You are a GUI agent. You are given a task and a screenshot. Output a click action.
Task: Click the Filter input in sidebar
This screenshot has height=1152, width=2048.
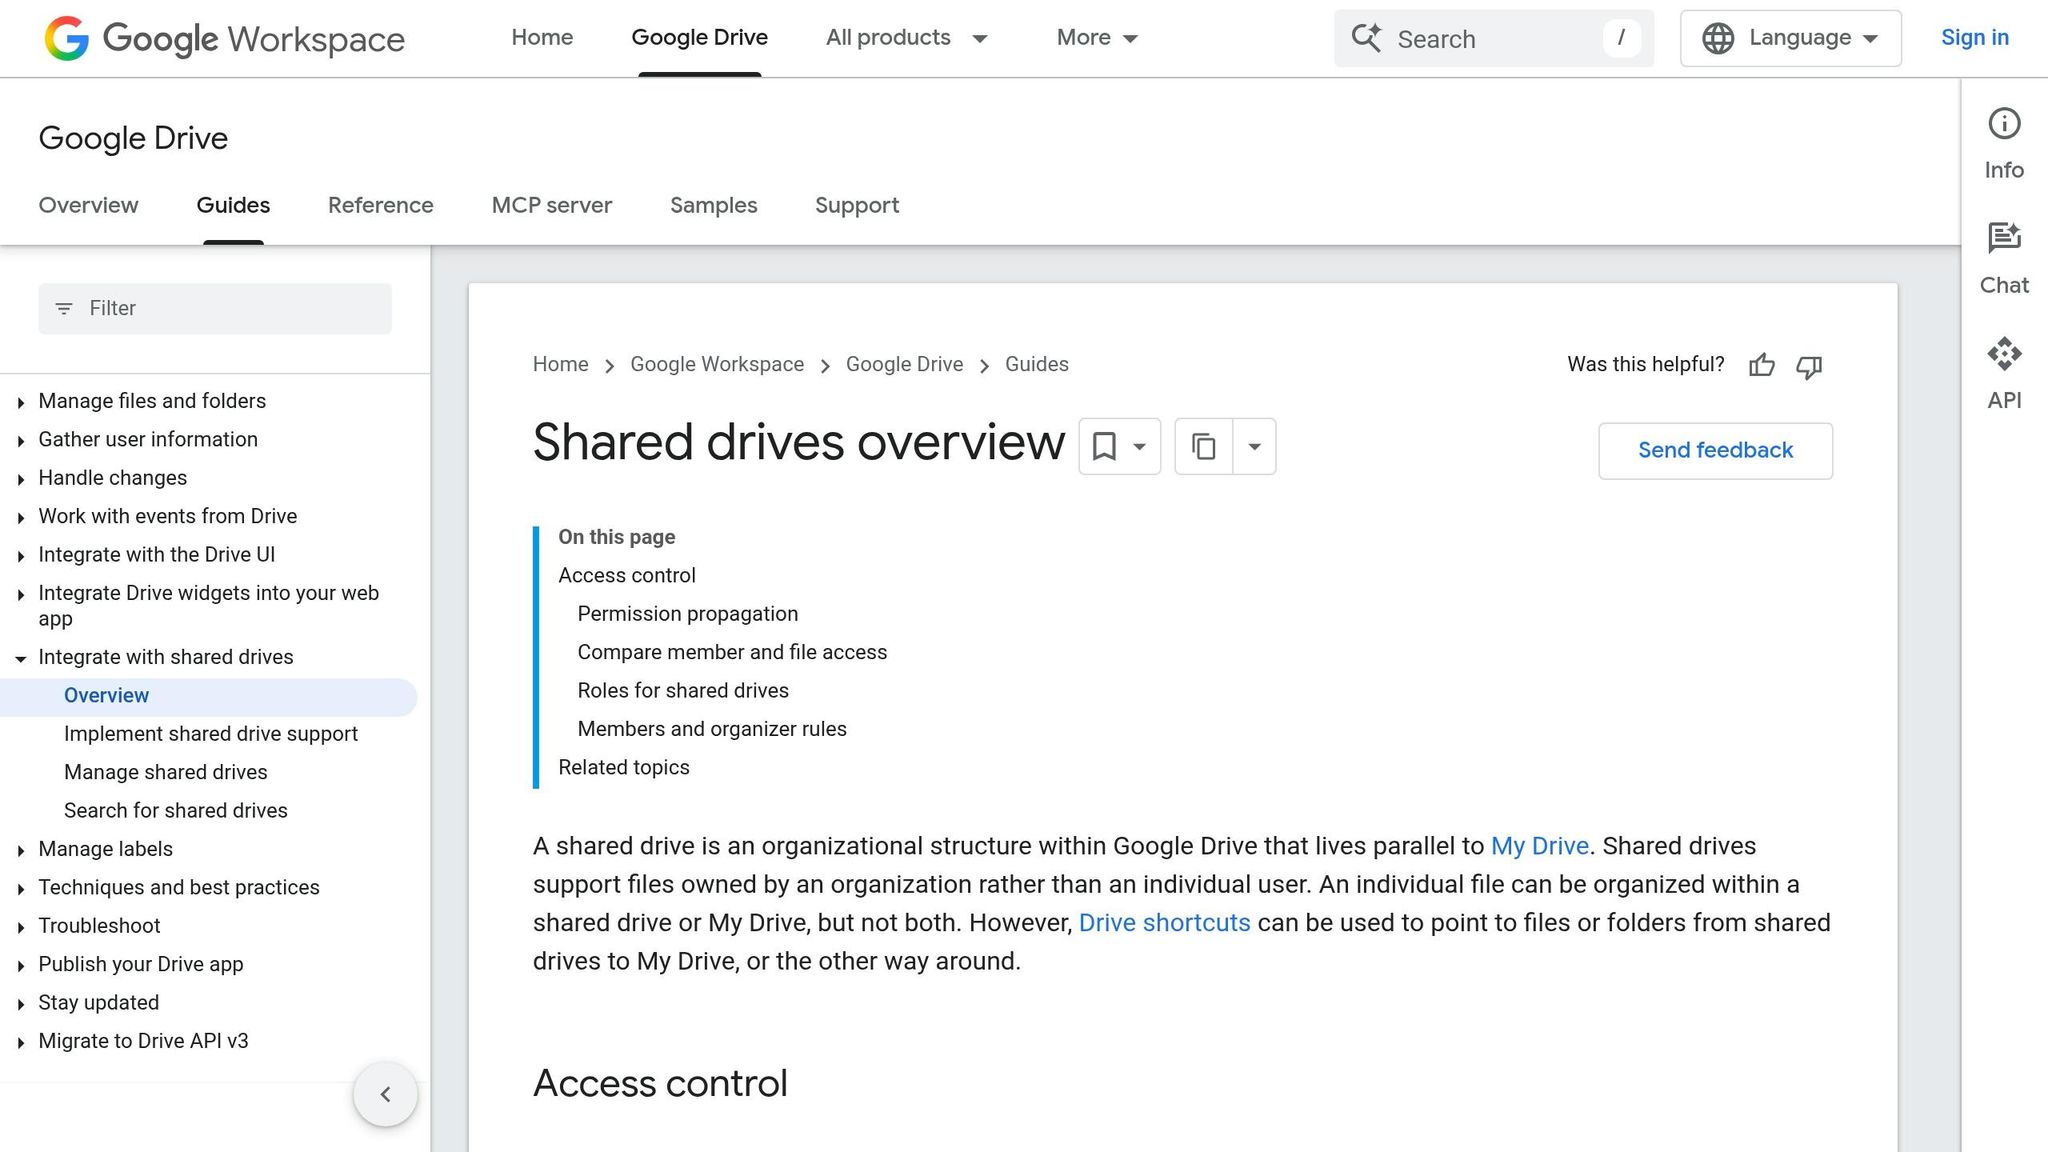pos(215,309)
